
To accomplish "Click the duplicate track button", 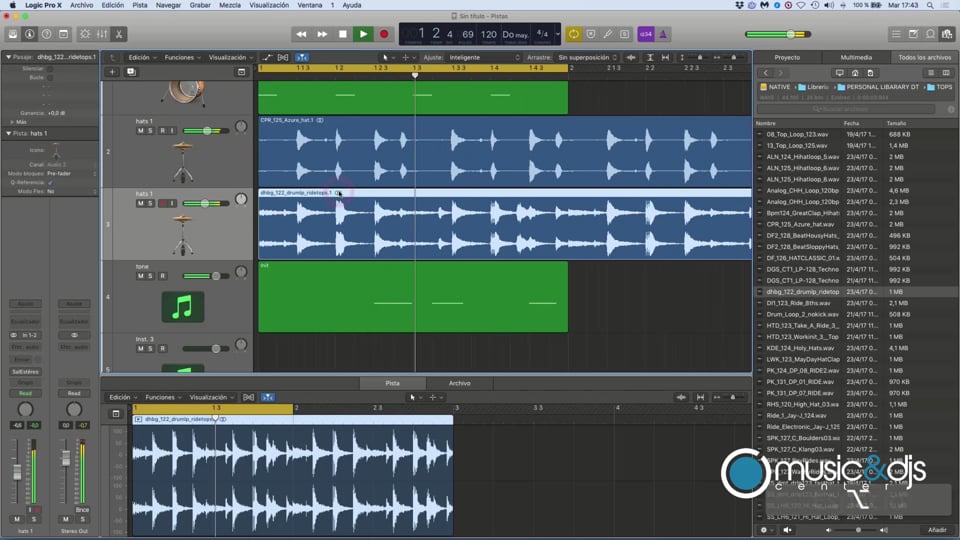I will pos(131,72).
